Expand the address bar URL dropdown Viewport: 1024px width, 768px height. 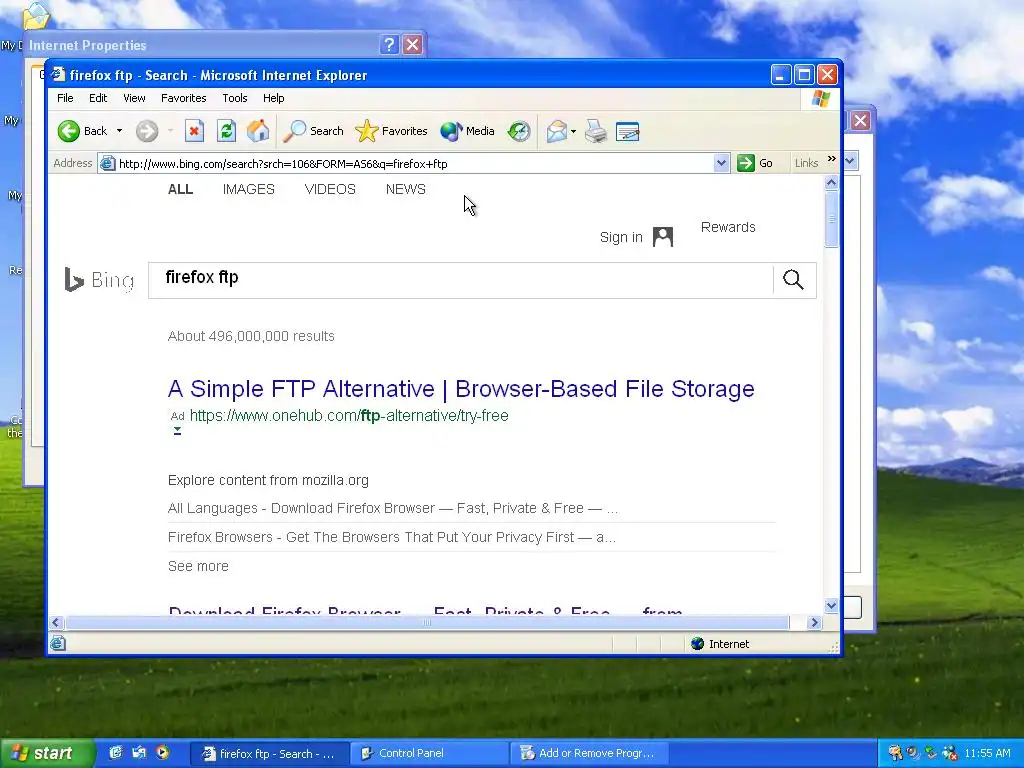(721, 163)
